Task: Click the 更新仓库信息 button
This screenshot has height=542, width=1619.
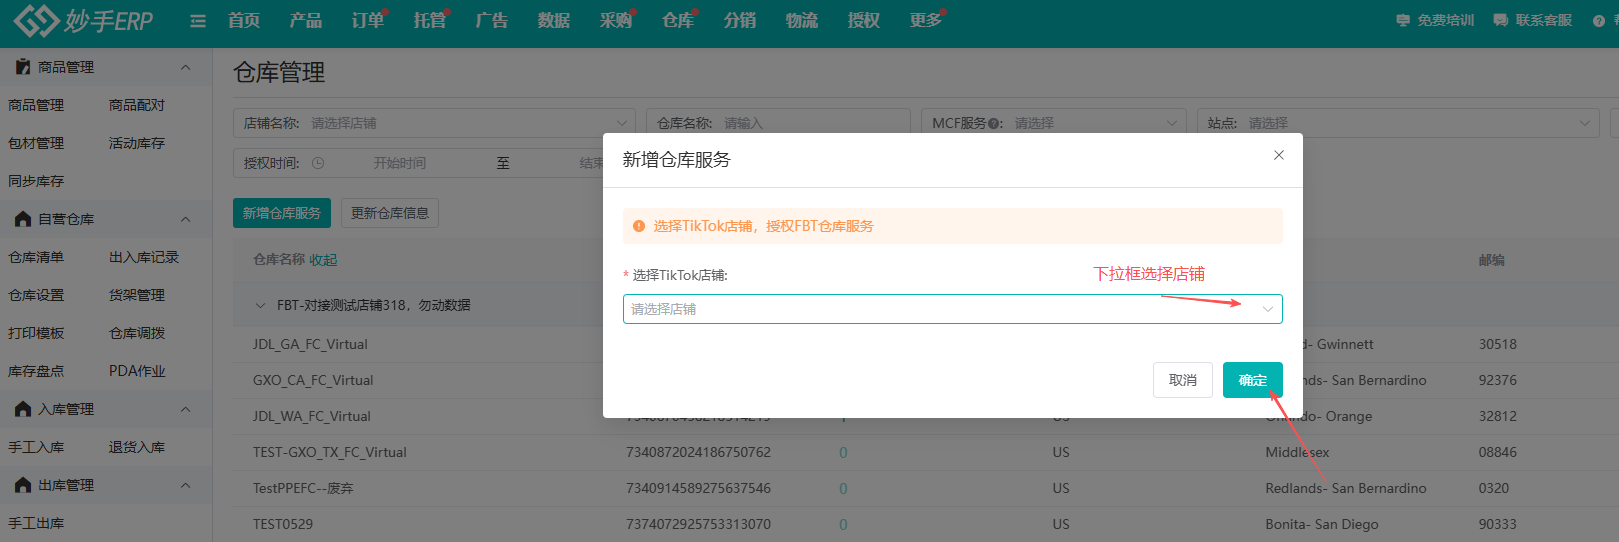Action: click(390, 213)
